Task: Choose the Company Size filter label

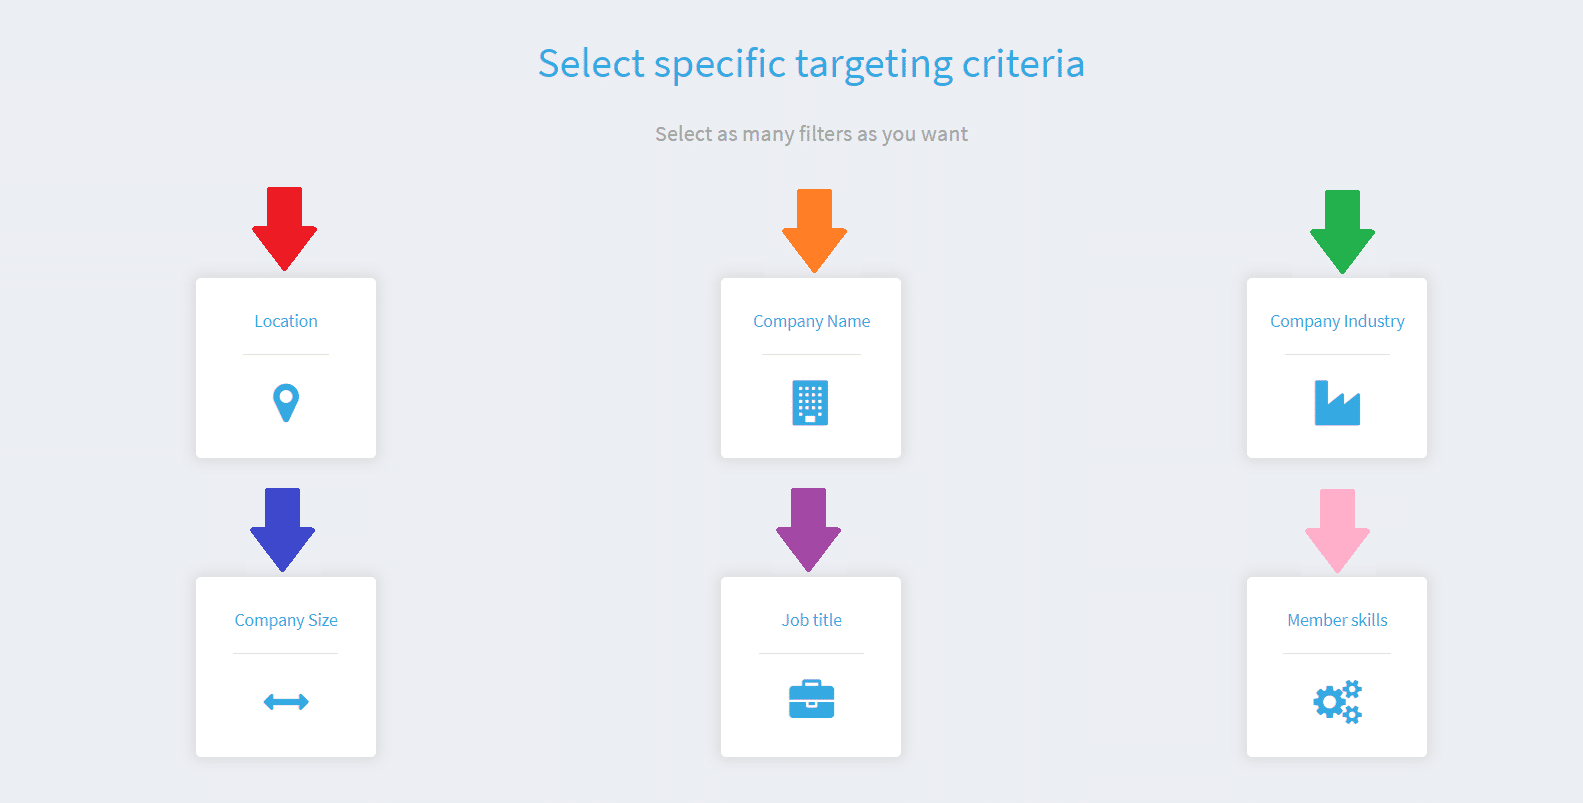Action: pyautogui.click(x=286, y=620)
